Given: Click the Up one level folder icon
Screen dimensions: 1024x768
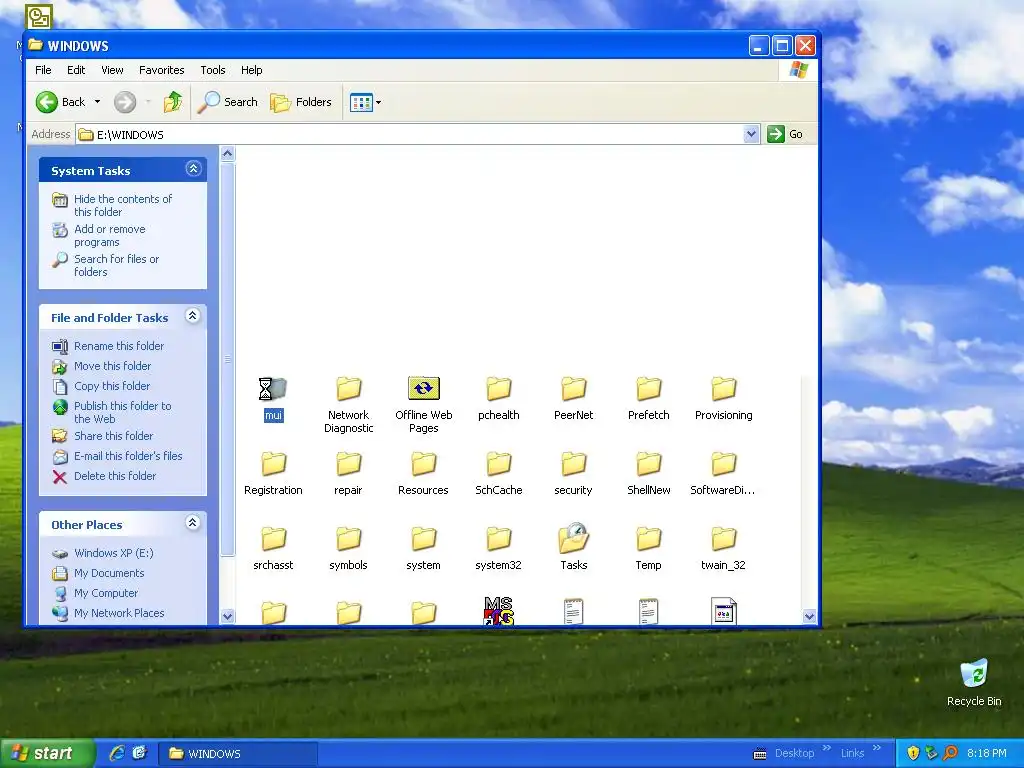Looking at the screenshot, I should (173, 102).
